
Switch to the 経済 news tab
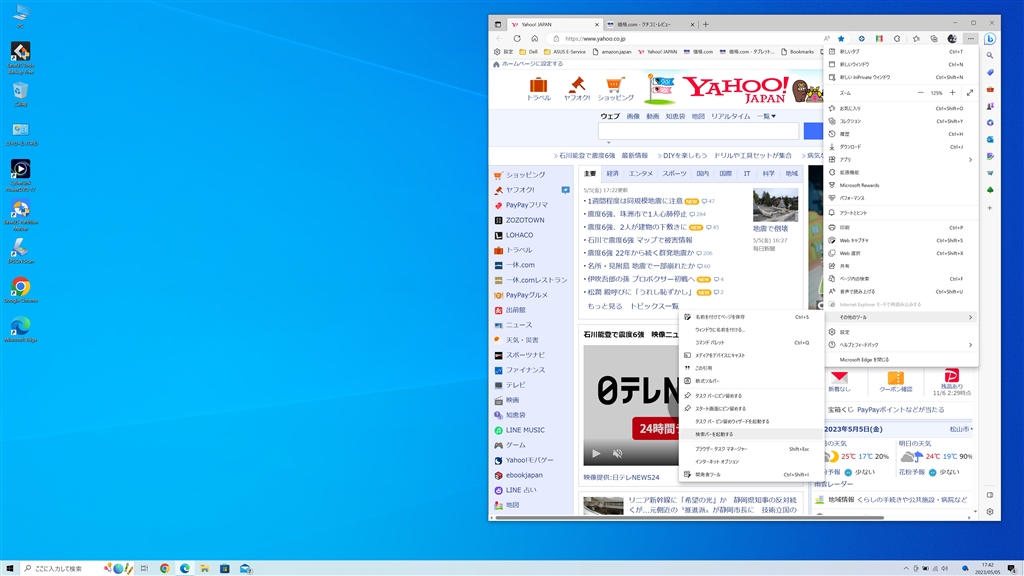pyautogui.click(x=613, y=174)
